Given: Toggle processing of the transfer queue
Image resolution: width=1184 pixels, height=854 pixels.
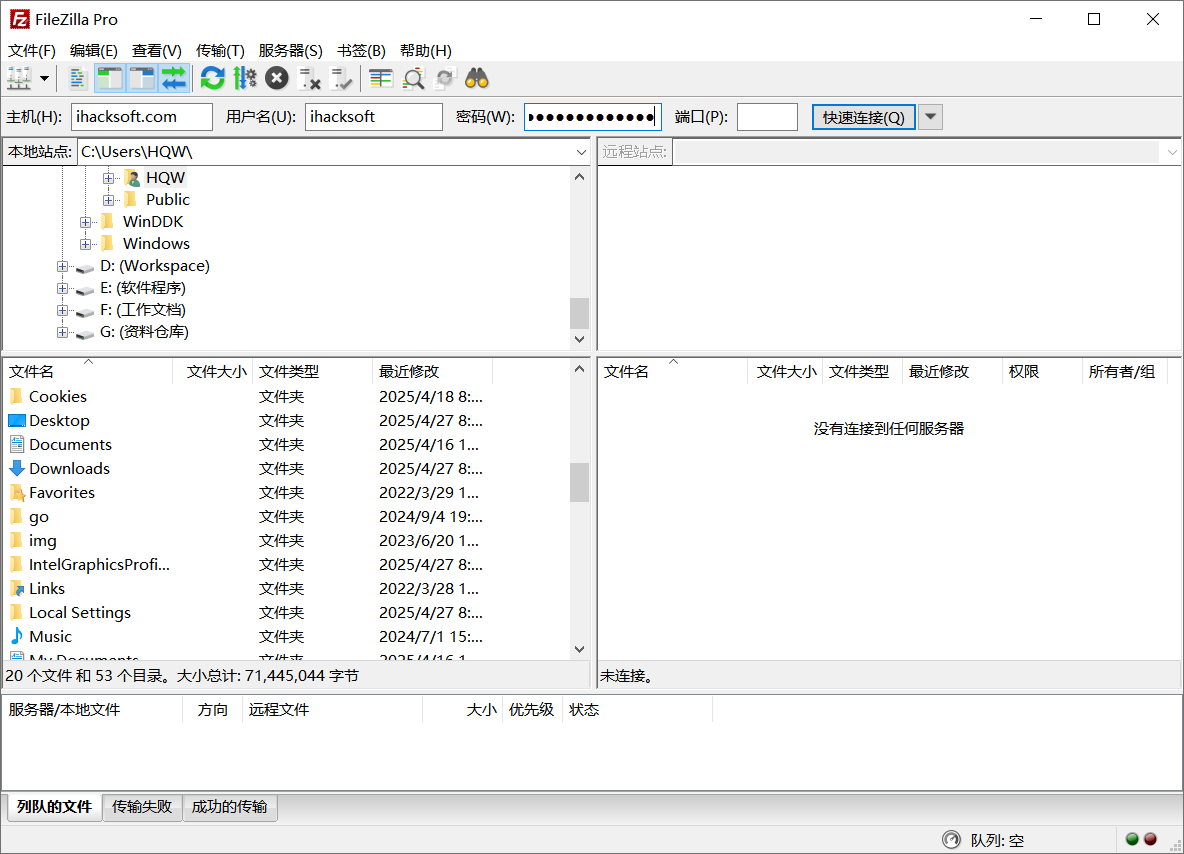Looking at the screenshot, I should 245,79.
